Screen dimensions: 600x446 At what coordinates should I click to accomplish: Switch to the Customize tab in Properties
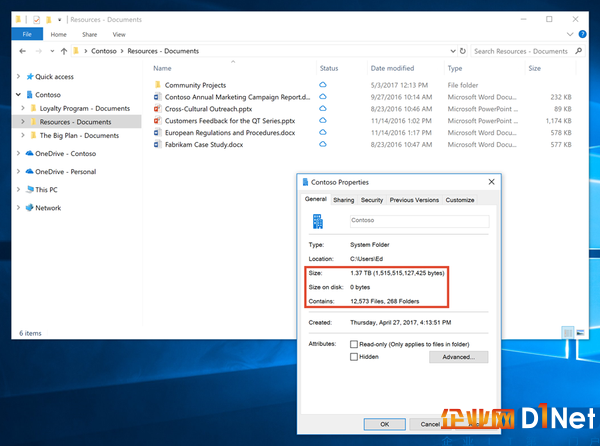pyautogui.click(x=460, y=200)
